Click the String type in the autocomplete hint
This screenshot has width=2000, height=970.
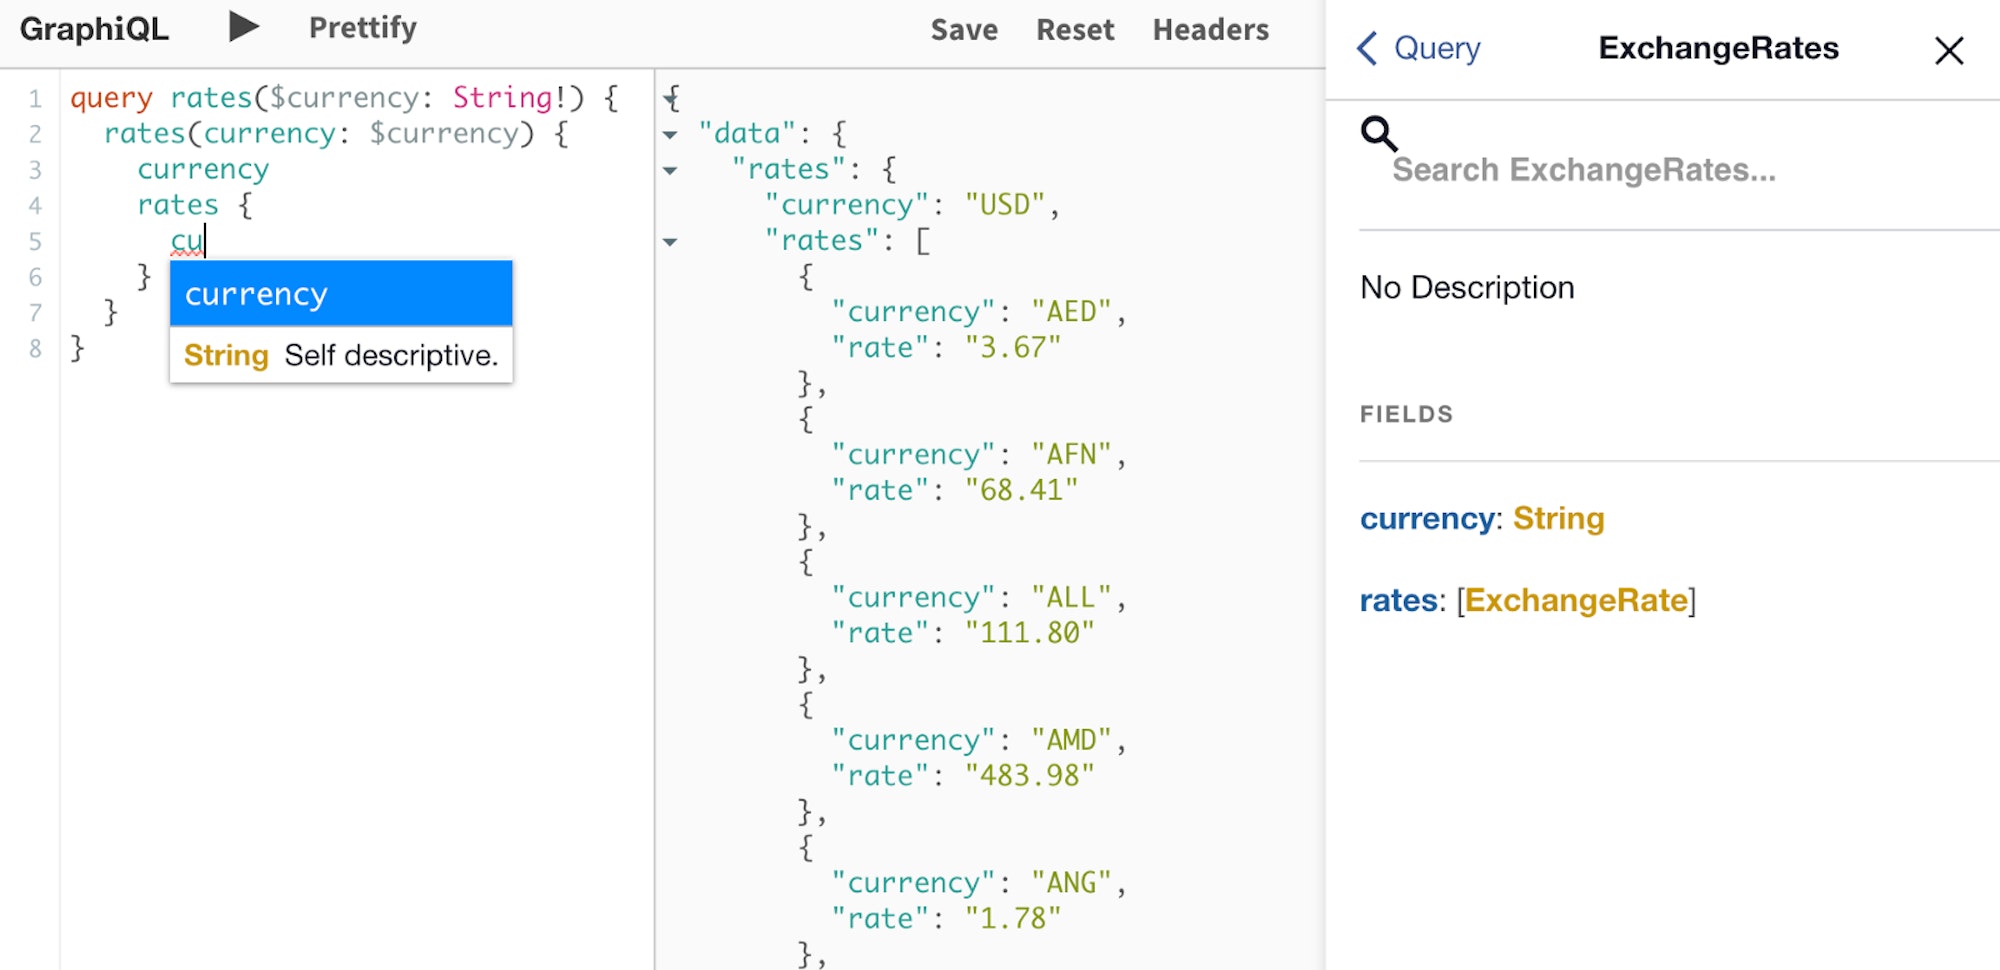(x=226, y=356)
